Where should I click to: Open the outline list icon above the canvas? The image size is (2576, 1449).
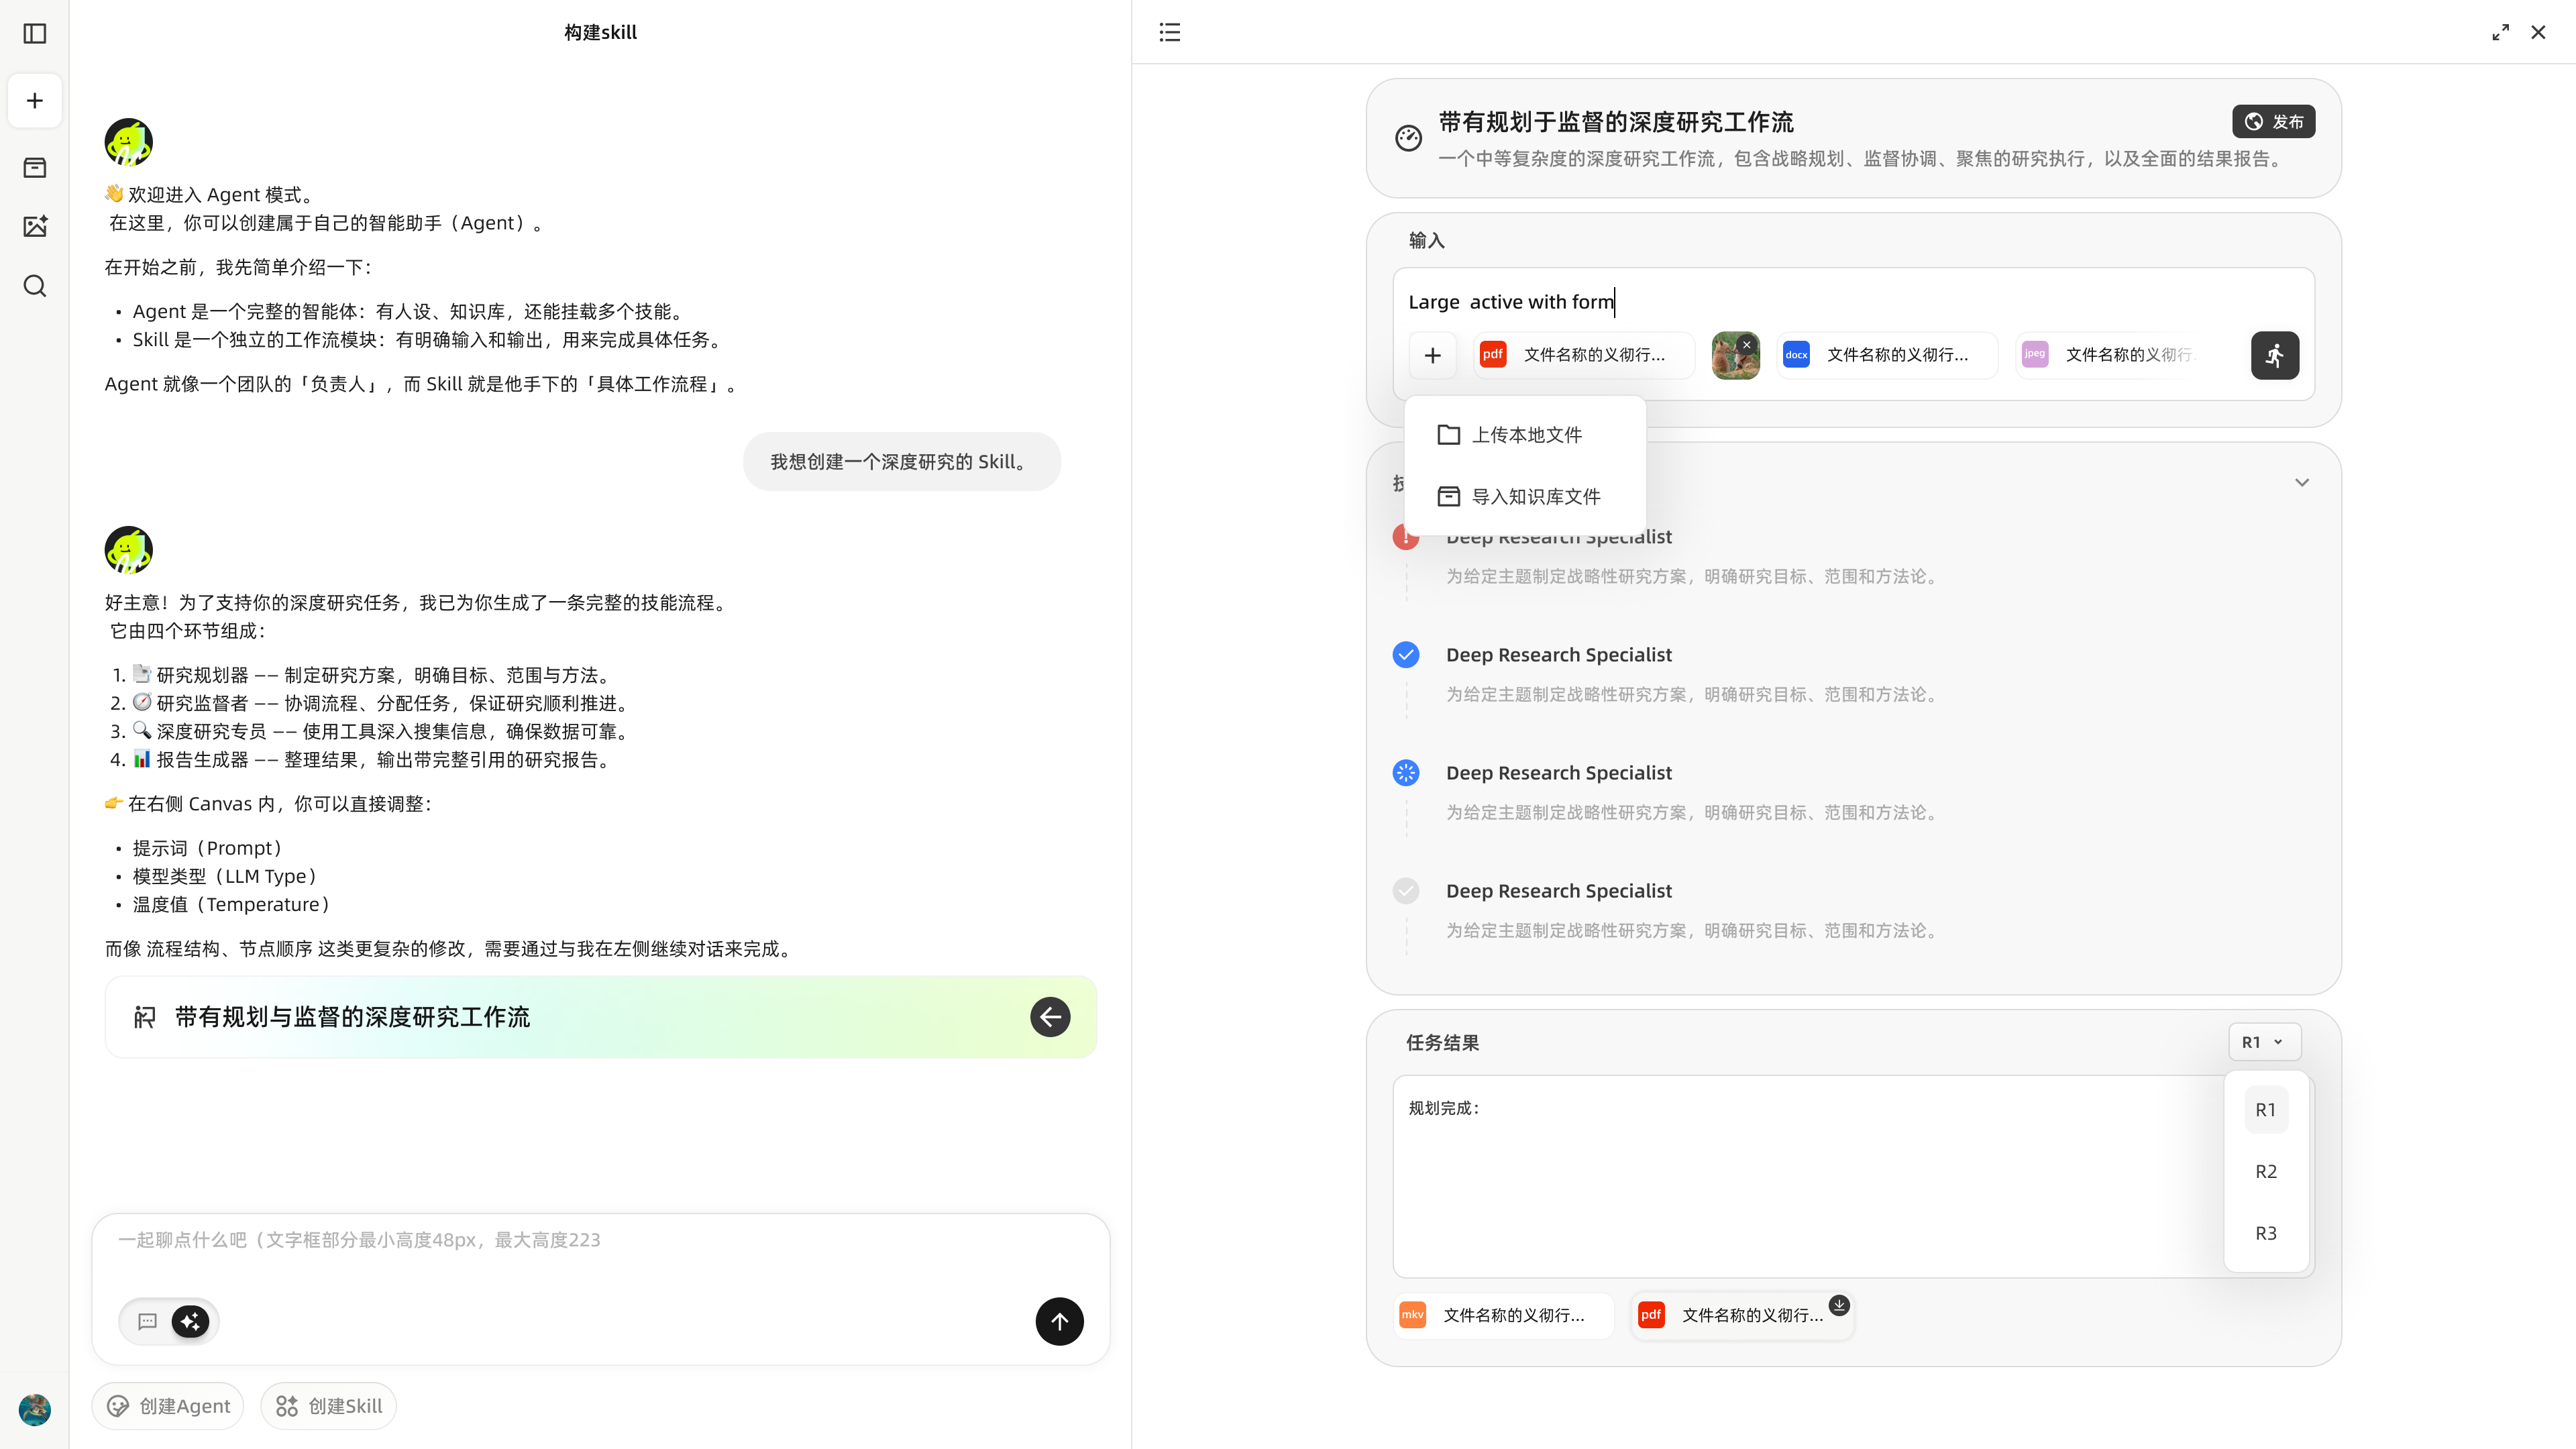(1169, 32)
